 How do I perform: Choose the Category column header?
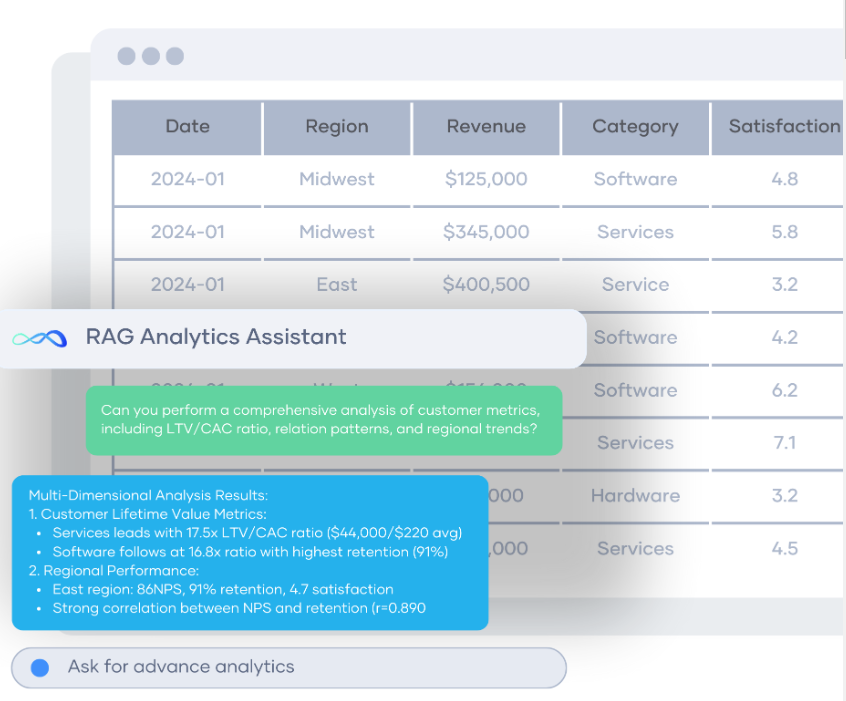(635, 127)
